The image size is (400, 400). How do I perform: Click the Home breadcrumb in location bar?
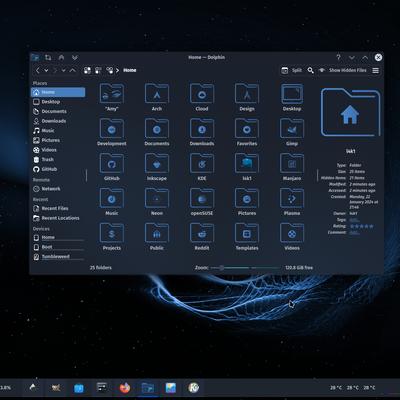130,70
